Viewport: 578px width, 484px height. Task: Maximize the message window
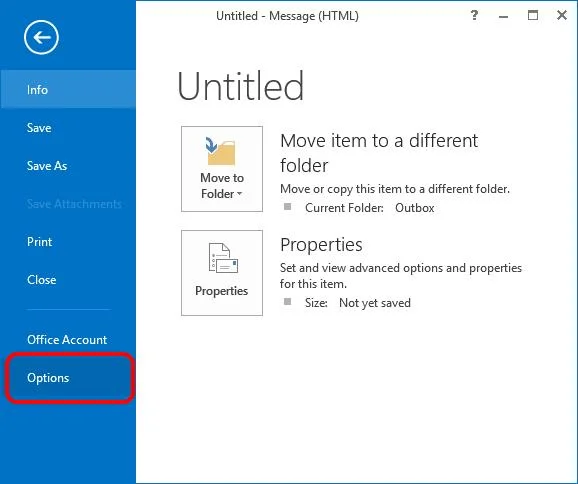[533, 15]
